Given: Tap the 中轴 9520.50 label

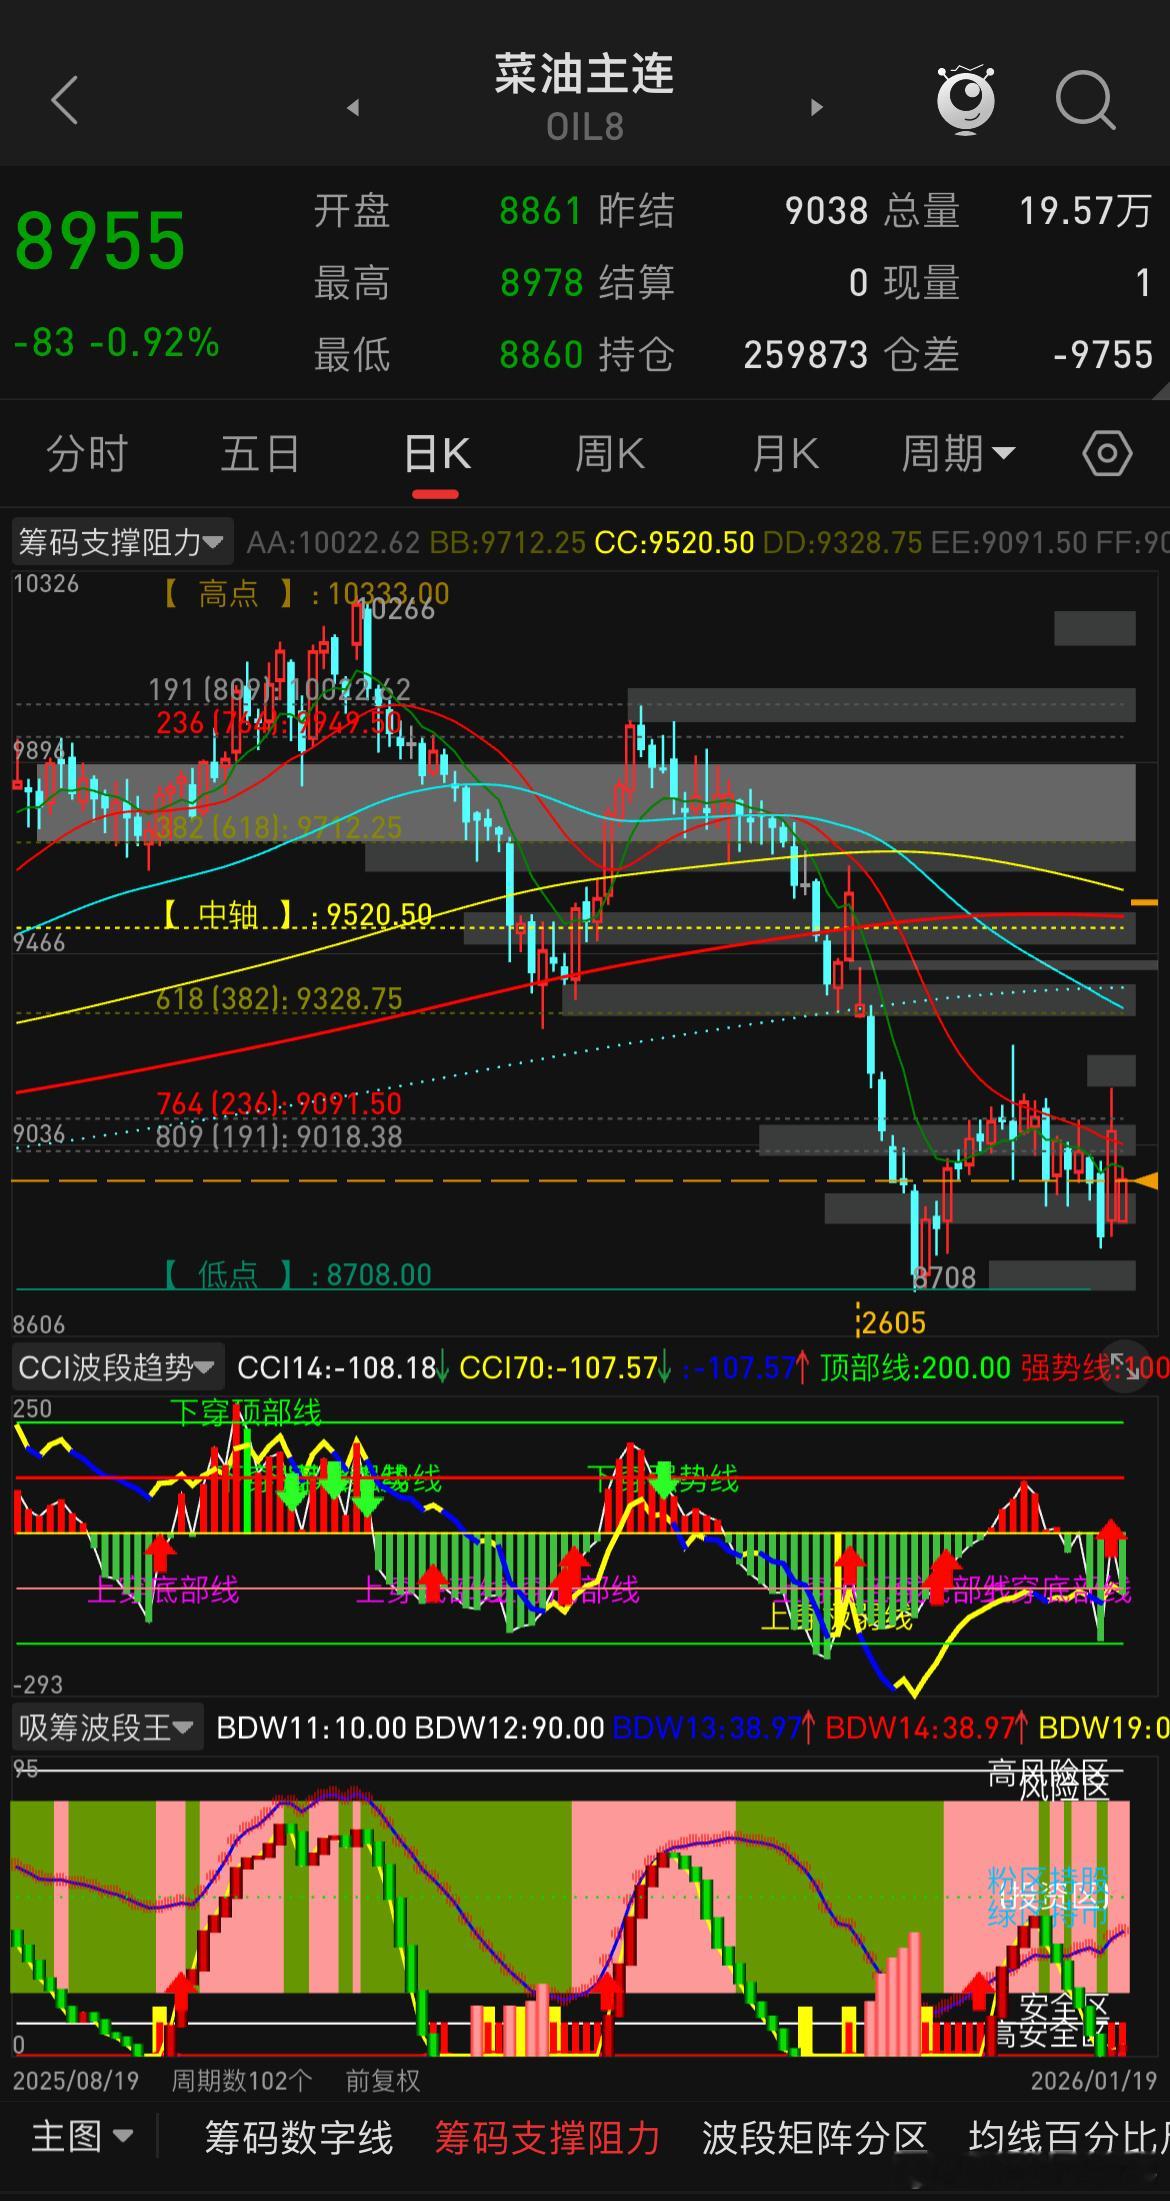Looking at the screenshot, I should click(297, 914).
